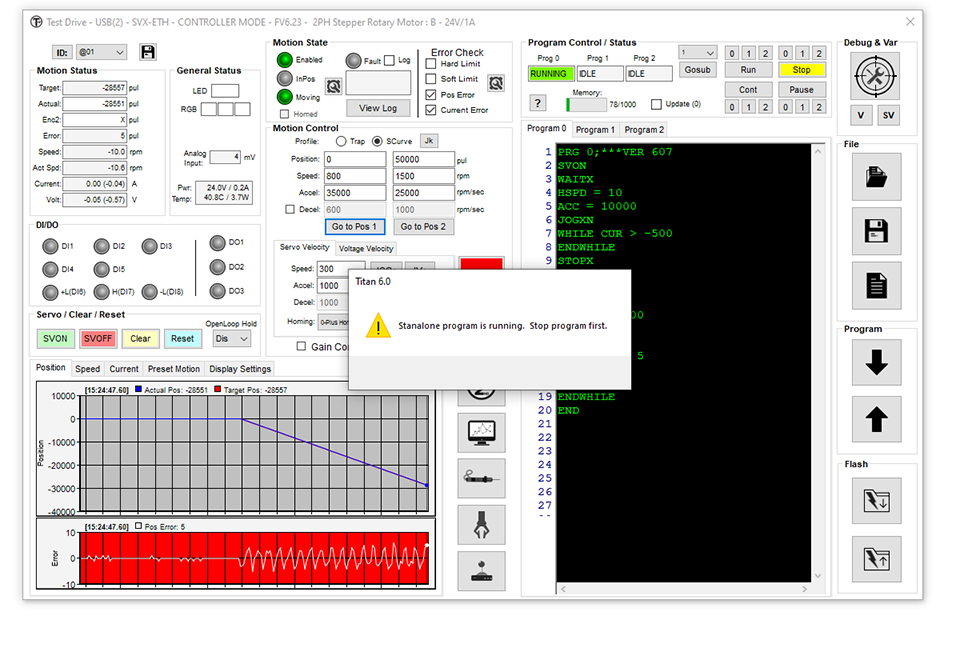Upload program from controller via Program up arrow

pyautogui.click(x=877, y=419)
